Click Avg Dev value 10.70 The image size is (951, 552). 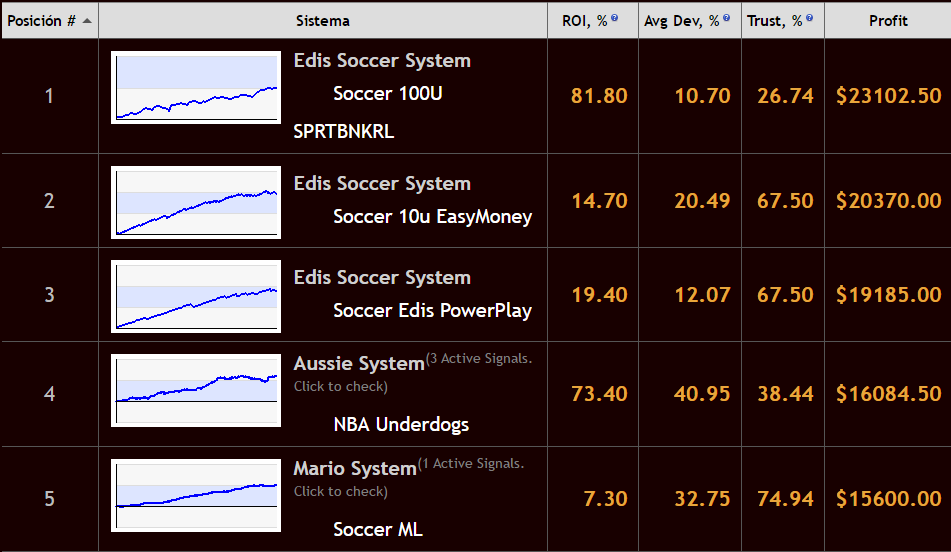point(702,96)
